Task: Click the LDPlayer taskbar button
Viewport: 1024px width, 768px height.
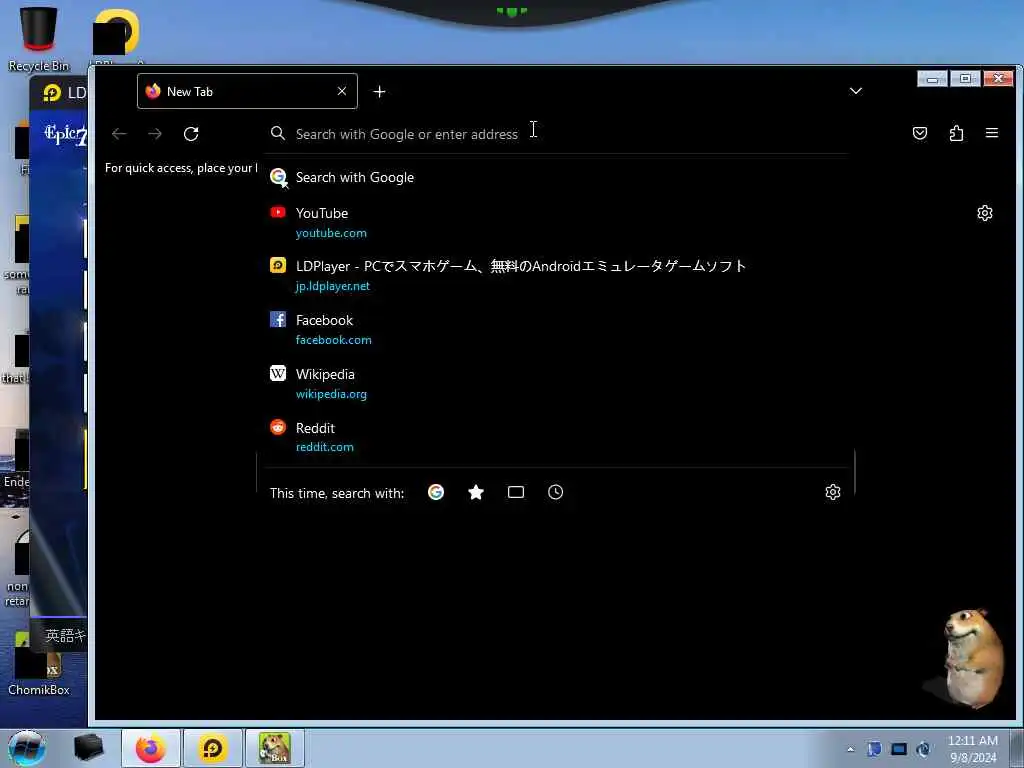Action: point(212,748)
